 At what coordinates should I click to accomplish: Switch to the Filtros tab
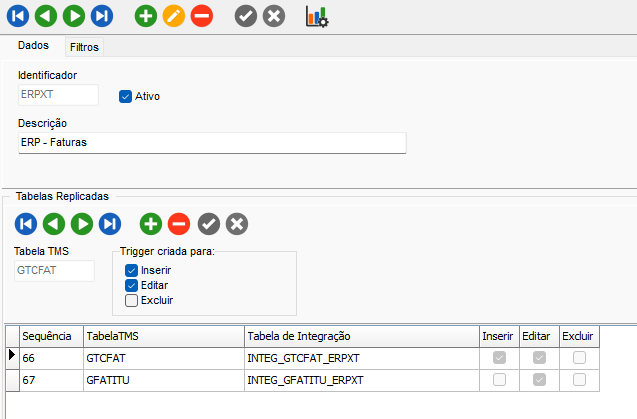[x=84, y=47]
